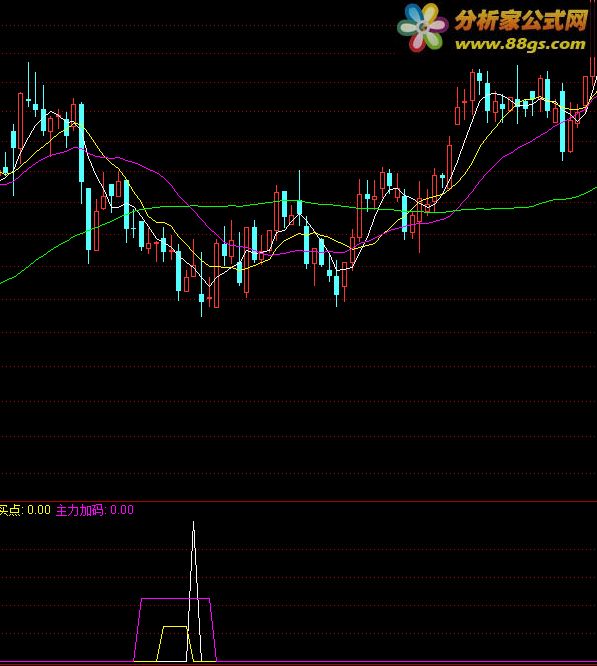Viewport: 597px width, 666px height.
Task: Click the 主力加码 indicator label
Action: point(95,510)
